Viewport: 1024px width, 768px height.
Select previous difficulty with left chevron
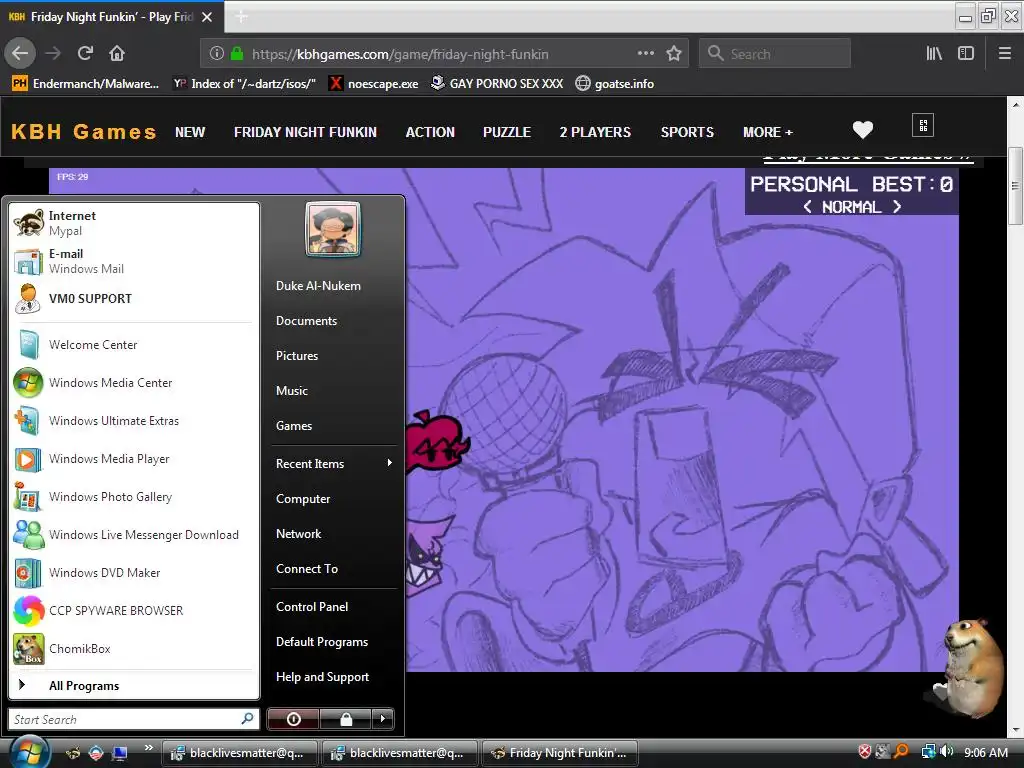click(808, 207)
